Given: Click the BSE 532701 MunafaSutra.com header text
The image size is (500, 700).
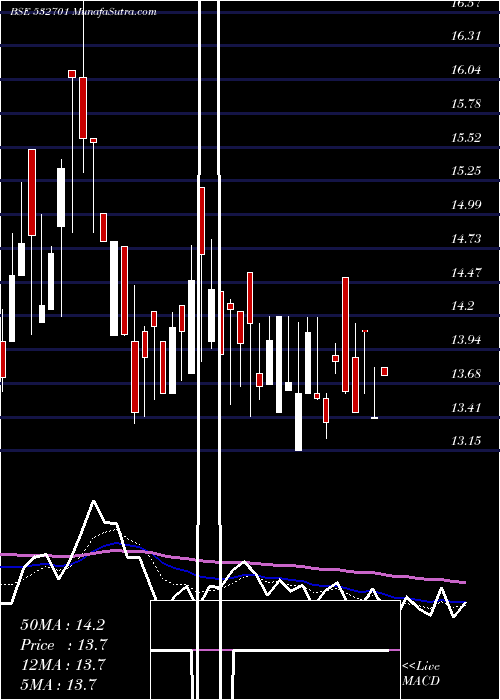Looking at the screenshot, I should [83, 12].
